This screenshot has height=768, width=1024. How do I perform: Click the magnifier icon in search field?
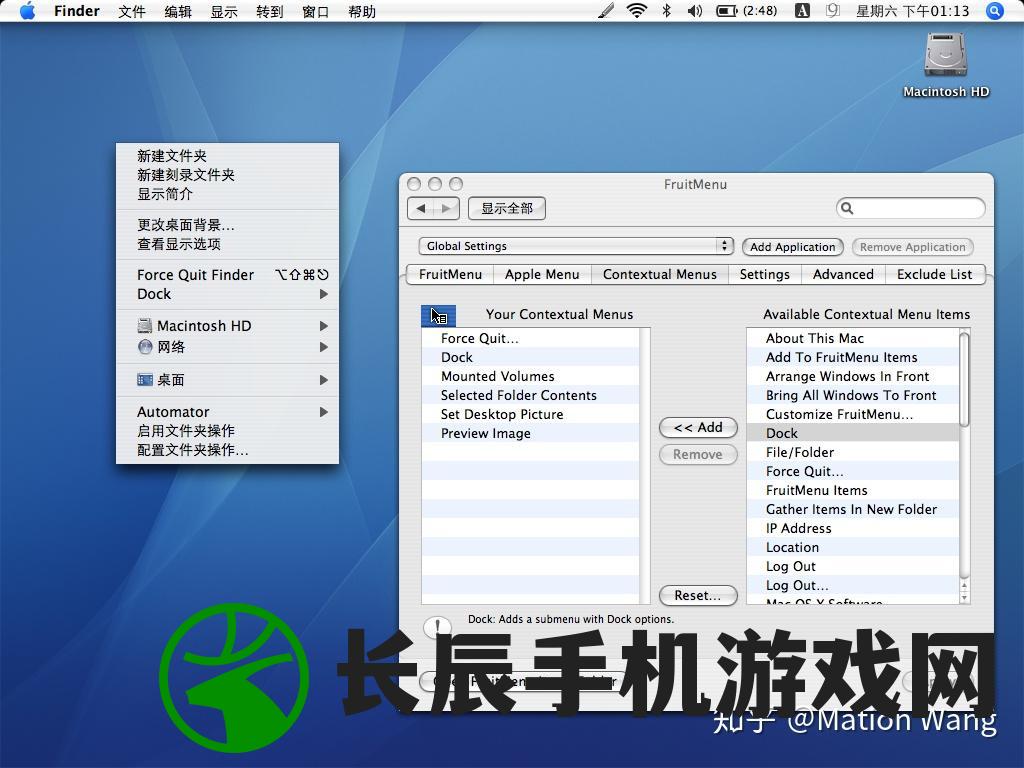(847, 208)
